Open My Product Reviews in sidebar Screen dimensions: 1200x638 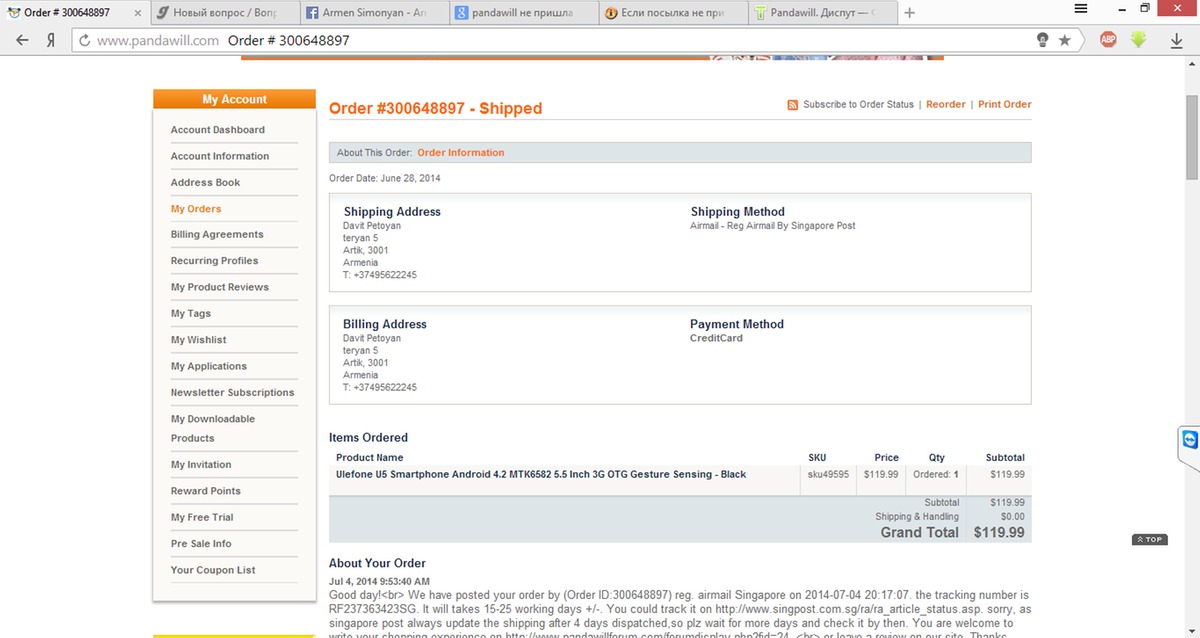[x=219, y=287]
